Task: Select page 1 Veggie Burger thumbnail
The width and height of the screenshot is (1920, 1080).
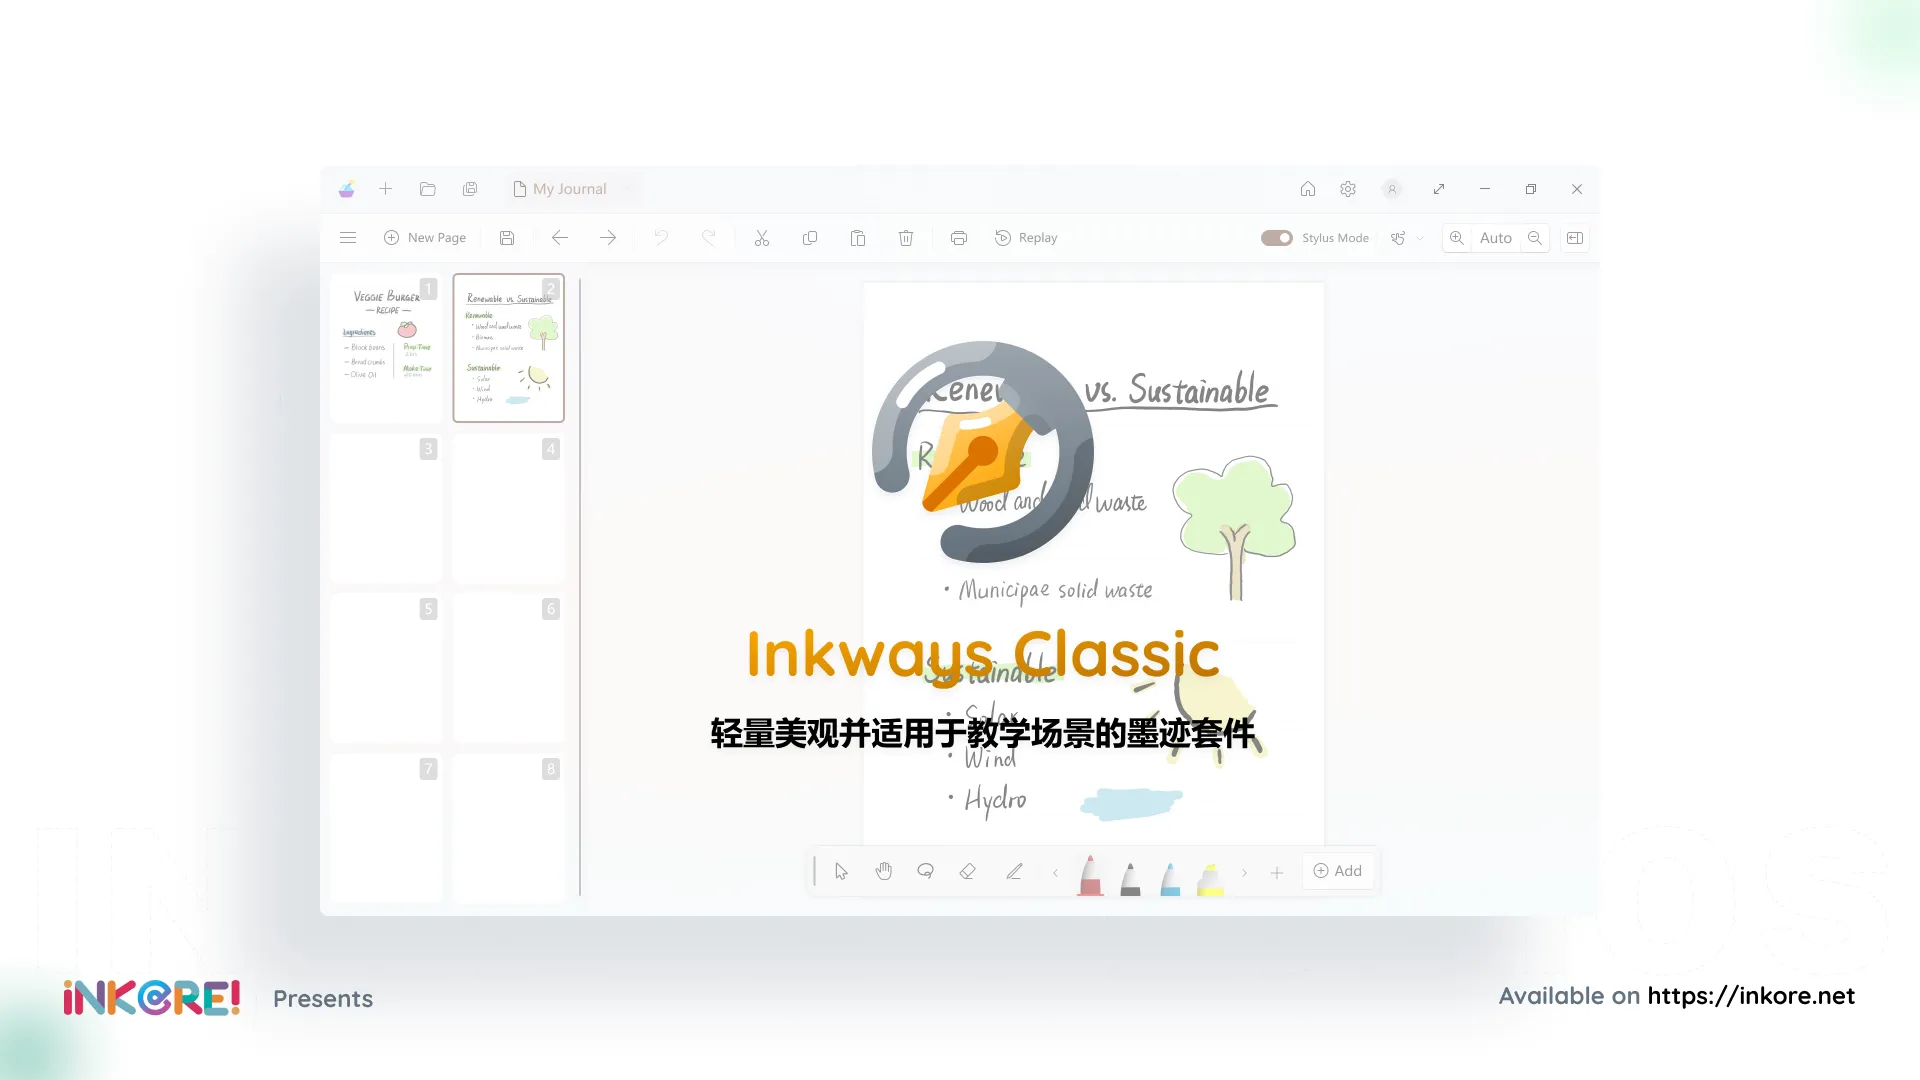Action: [386, 348]
